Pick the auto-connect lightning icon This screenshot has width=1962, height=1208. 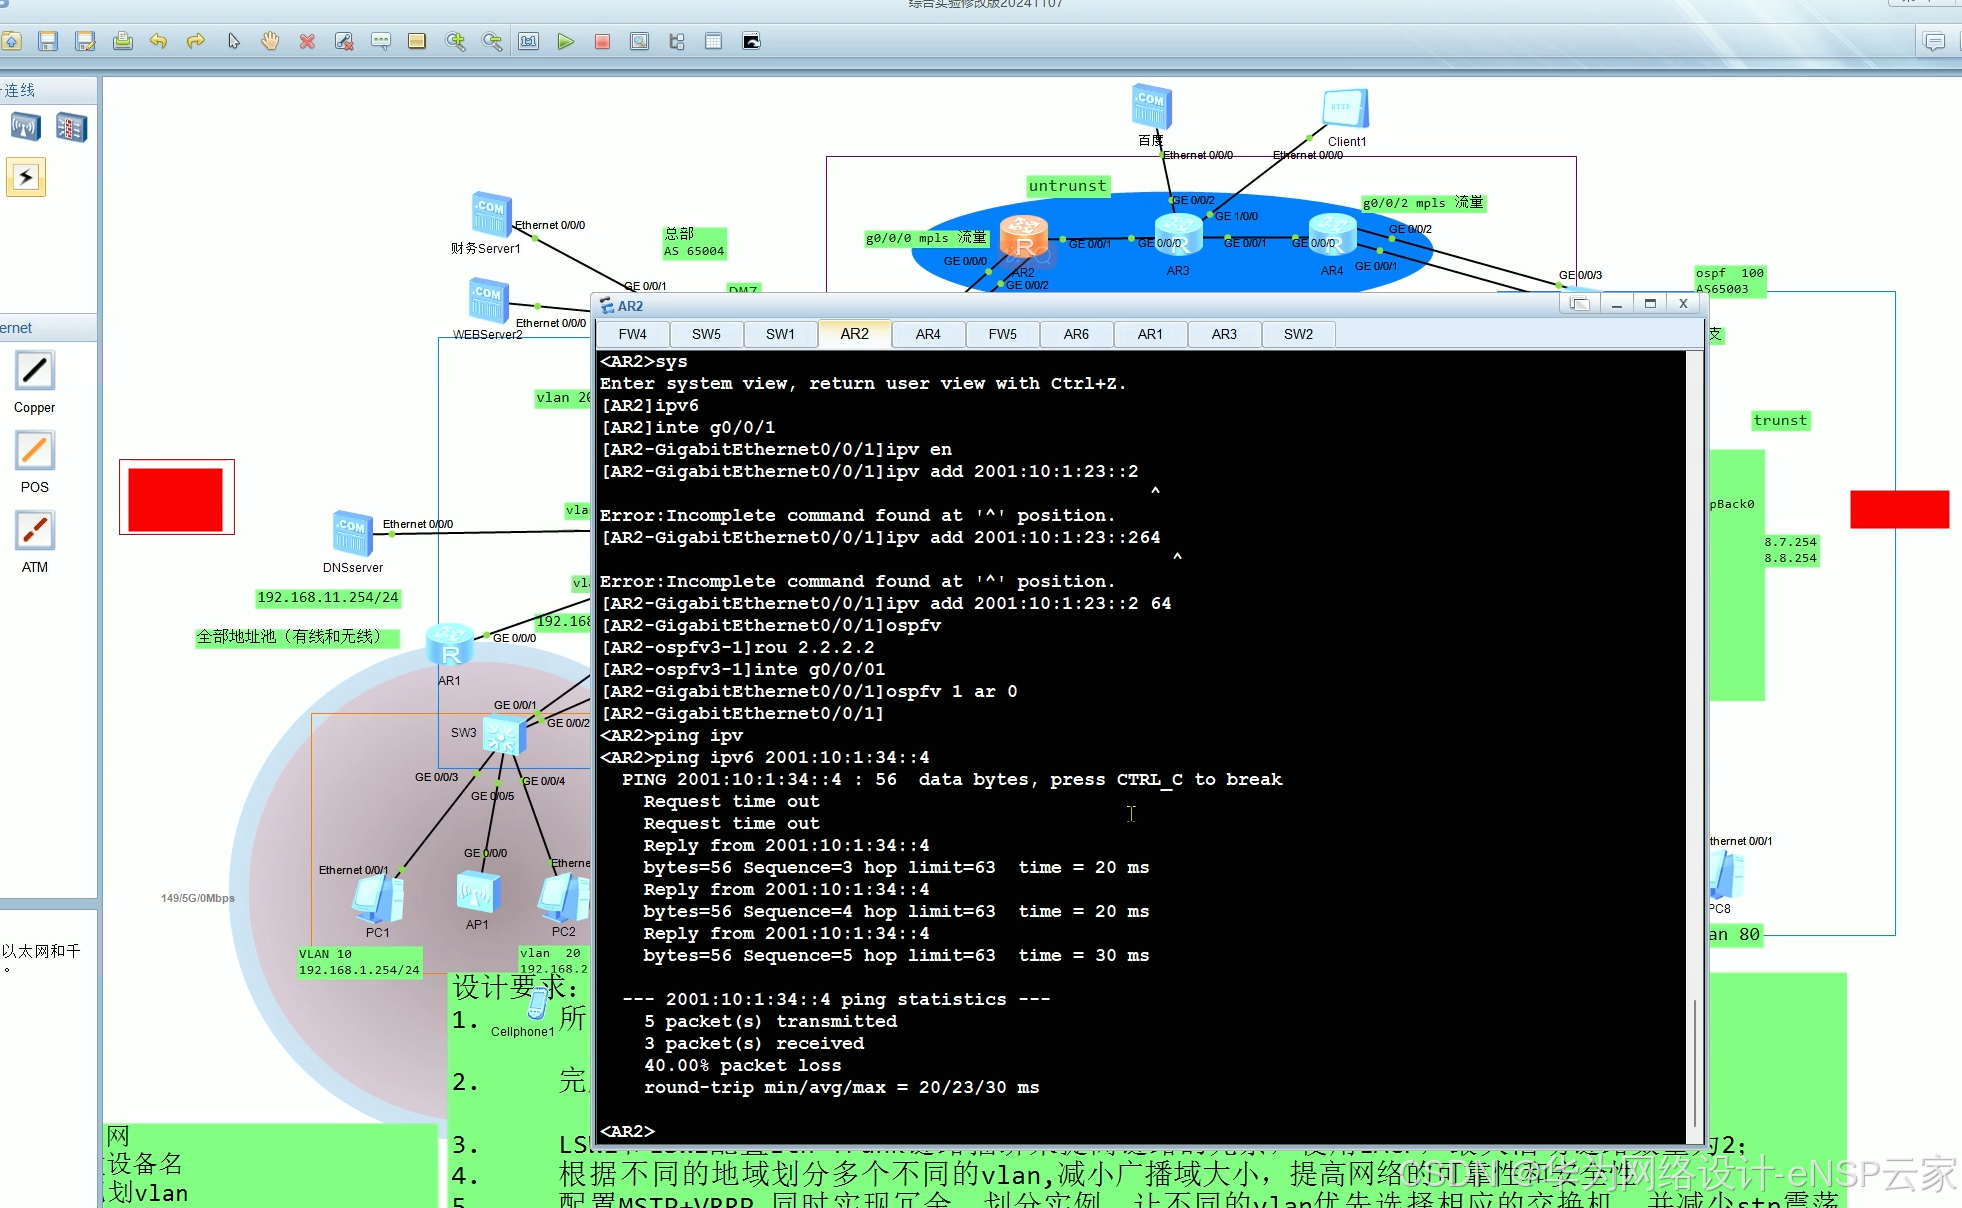(26, 178)
